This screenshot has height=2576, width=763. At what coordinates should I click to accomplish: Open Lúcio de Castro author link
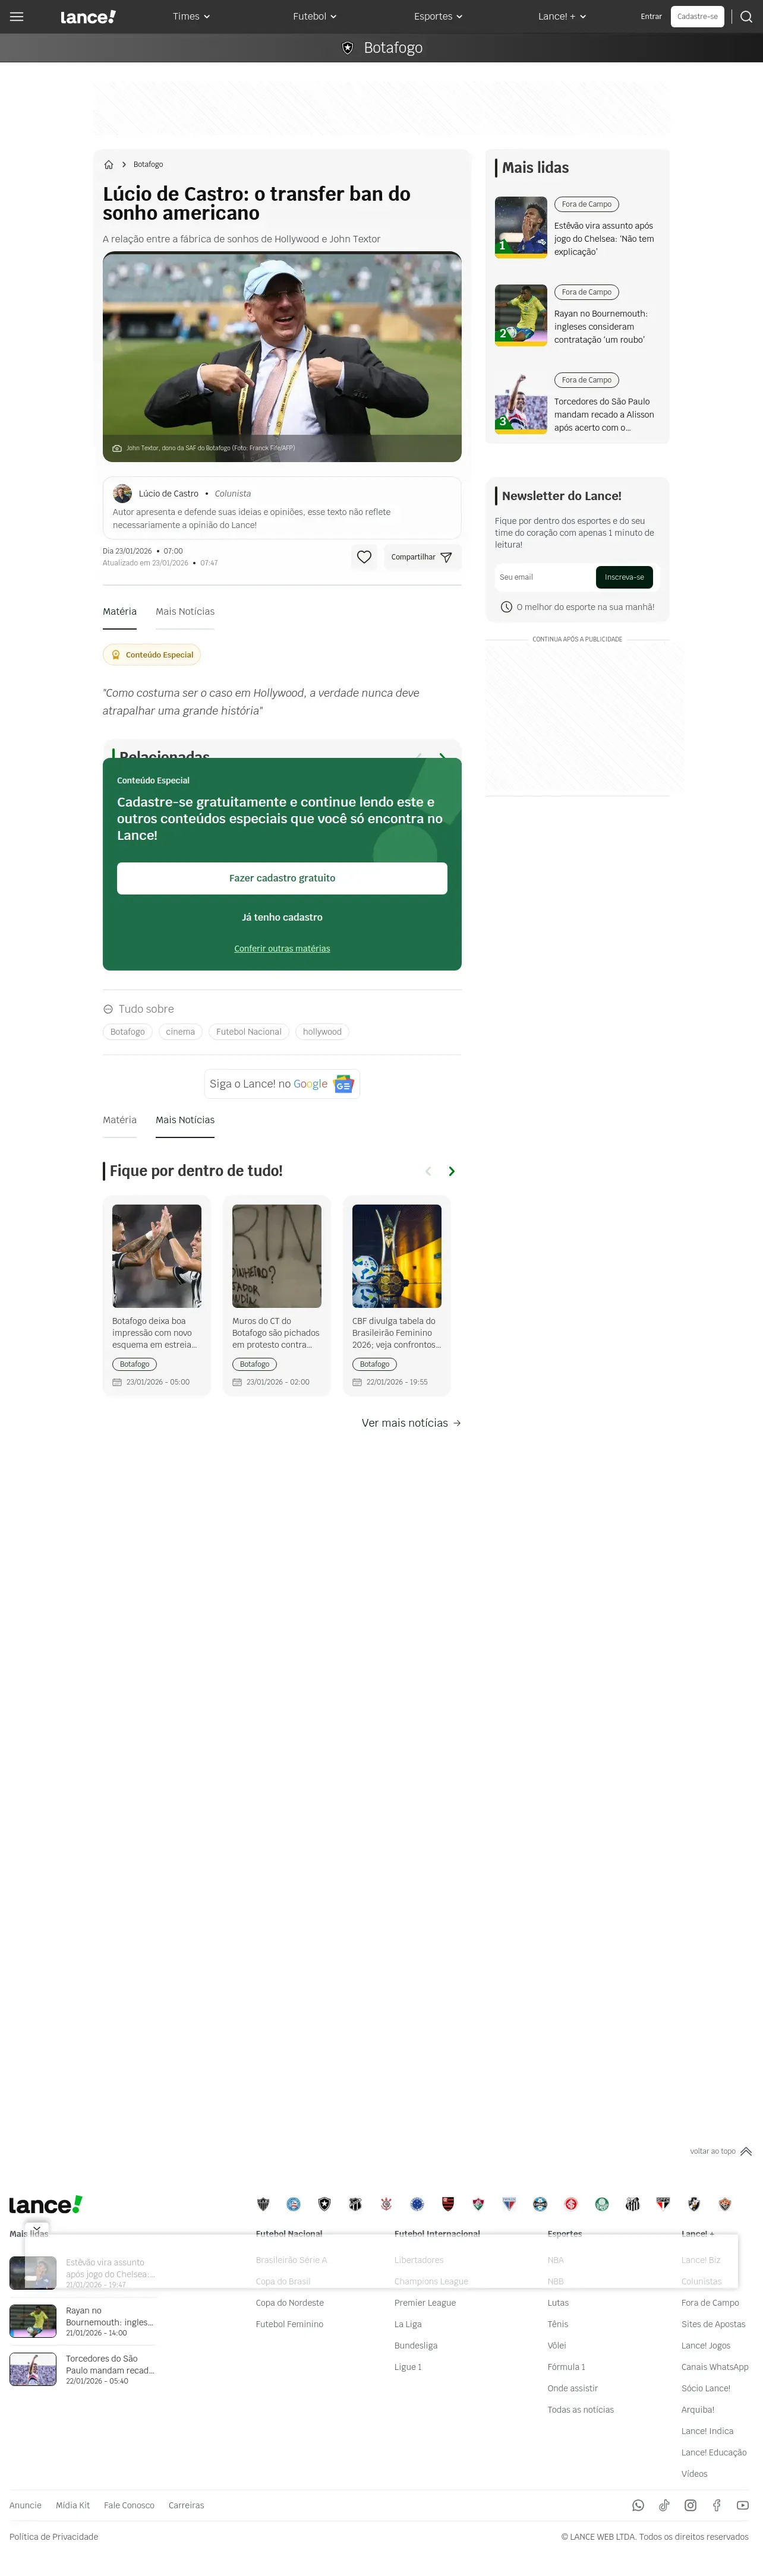point(168,493)
